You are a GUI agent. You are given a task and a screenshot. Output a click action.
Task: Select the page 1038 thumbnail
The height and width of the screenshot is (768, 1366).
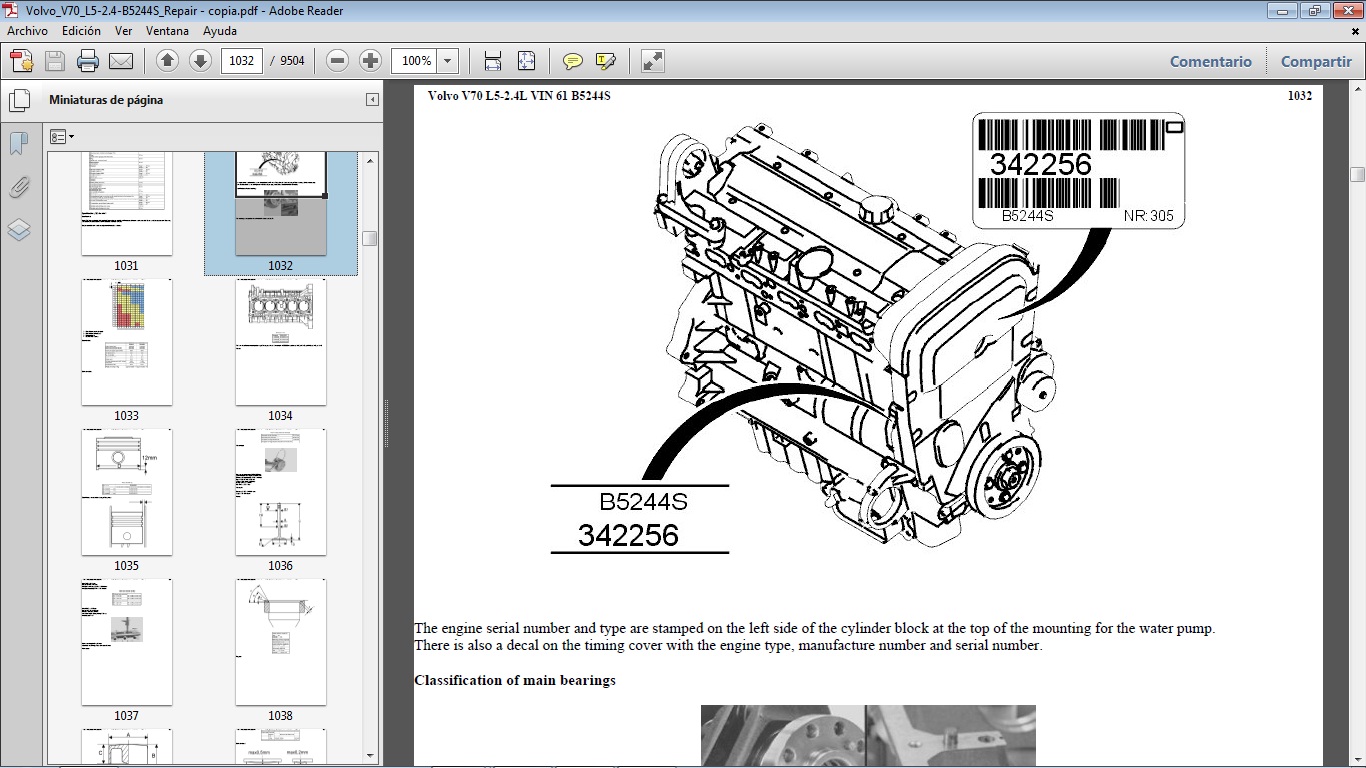[x=281, y=642]
